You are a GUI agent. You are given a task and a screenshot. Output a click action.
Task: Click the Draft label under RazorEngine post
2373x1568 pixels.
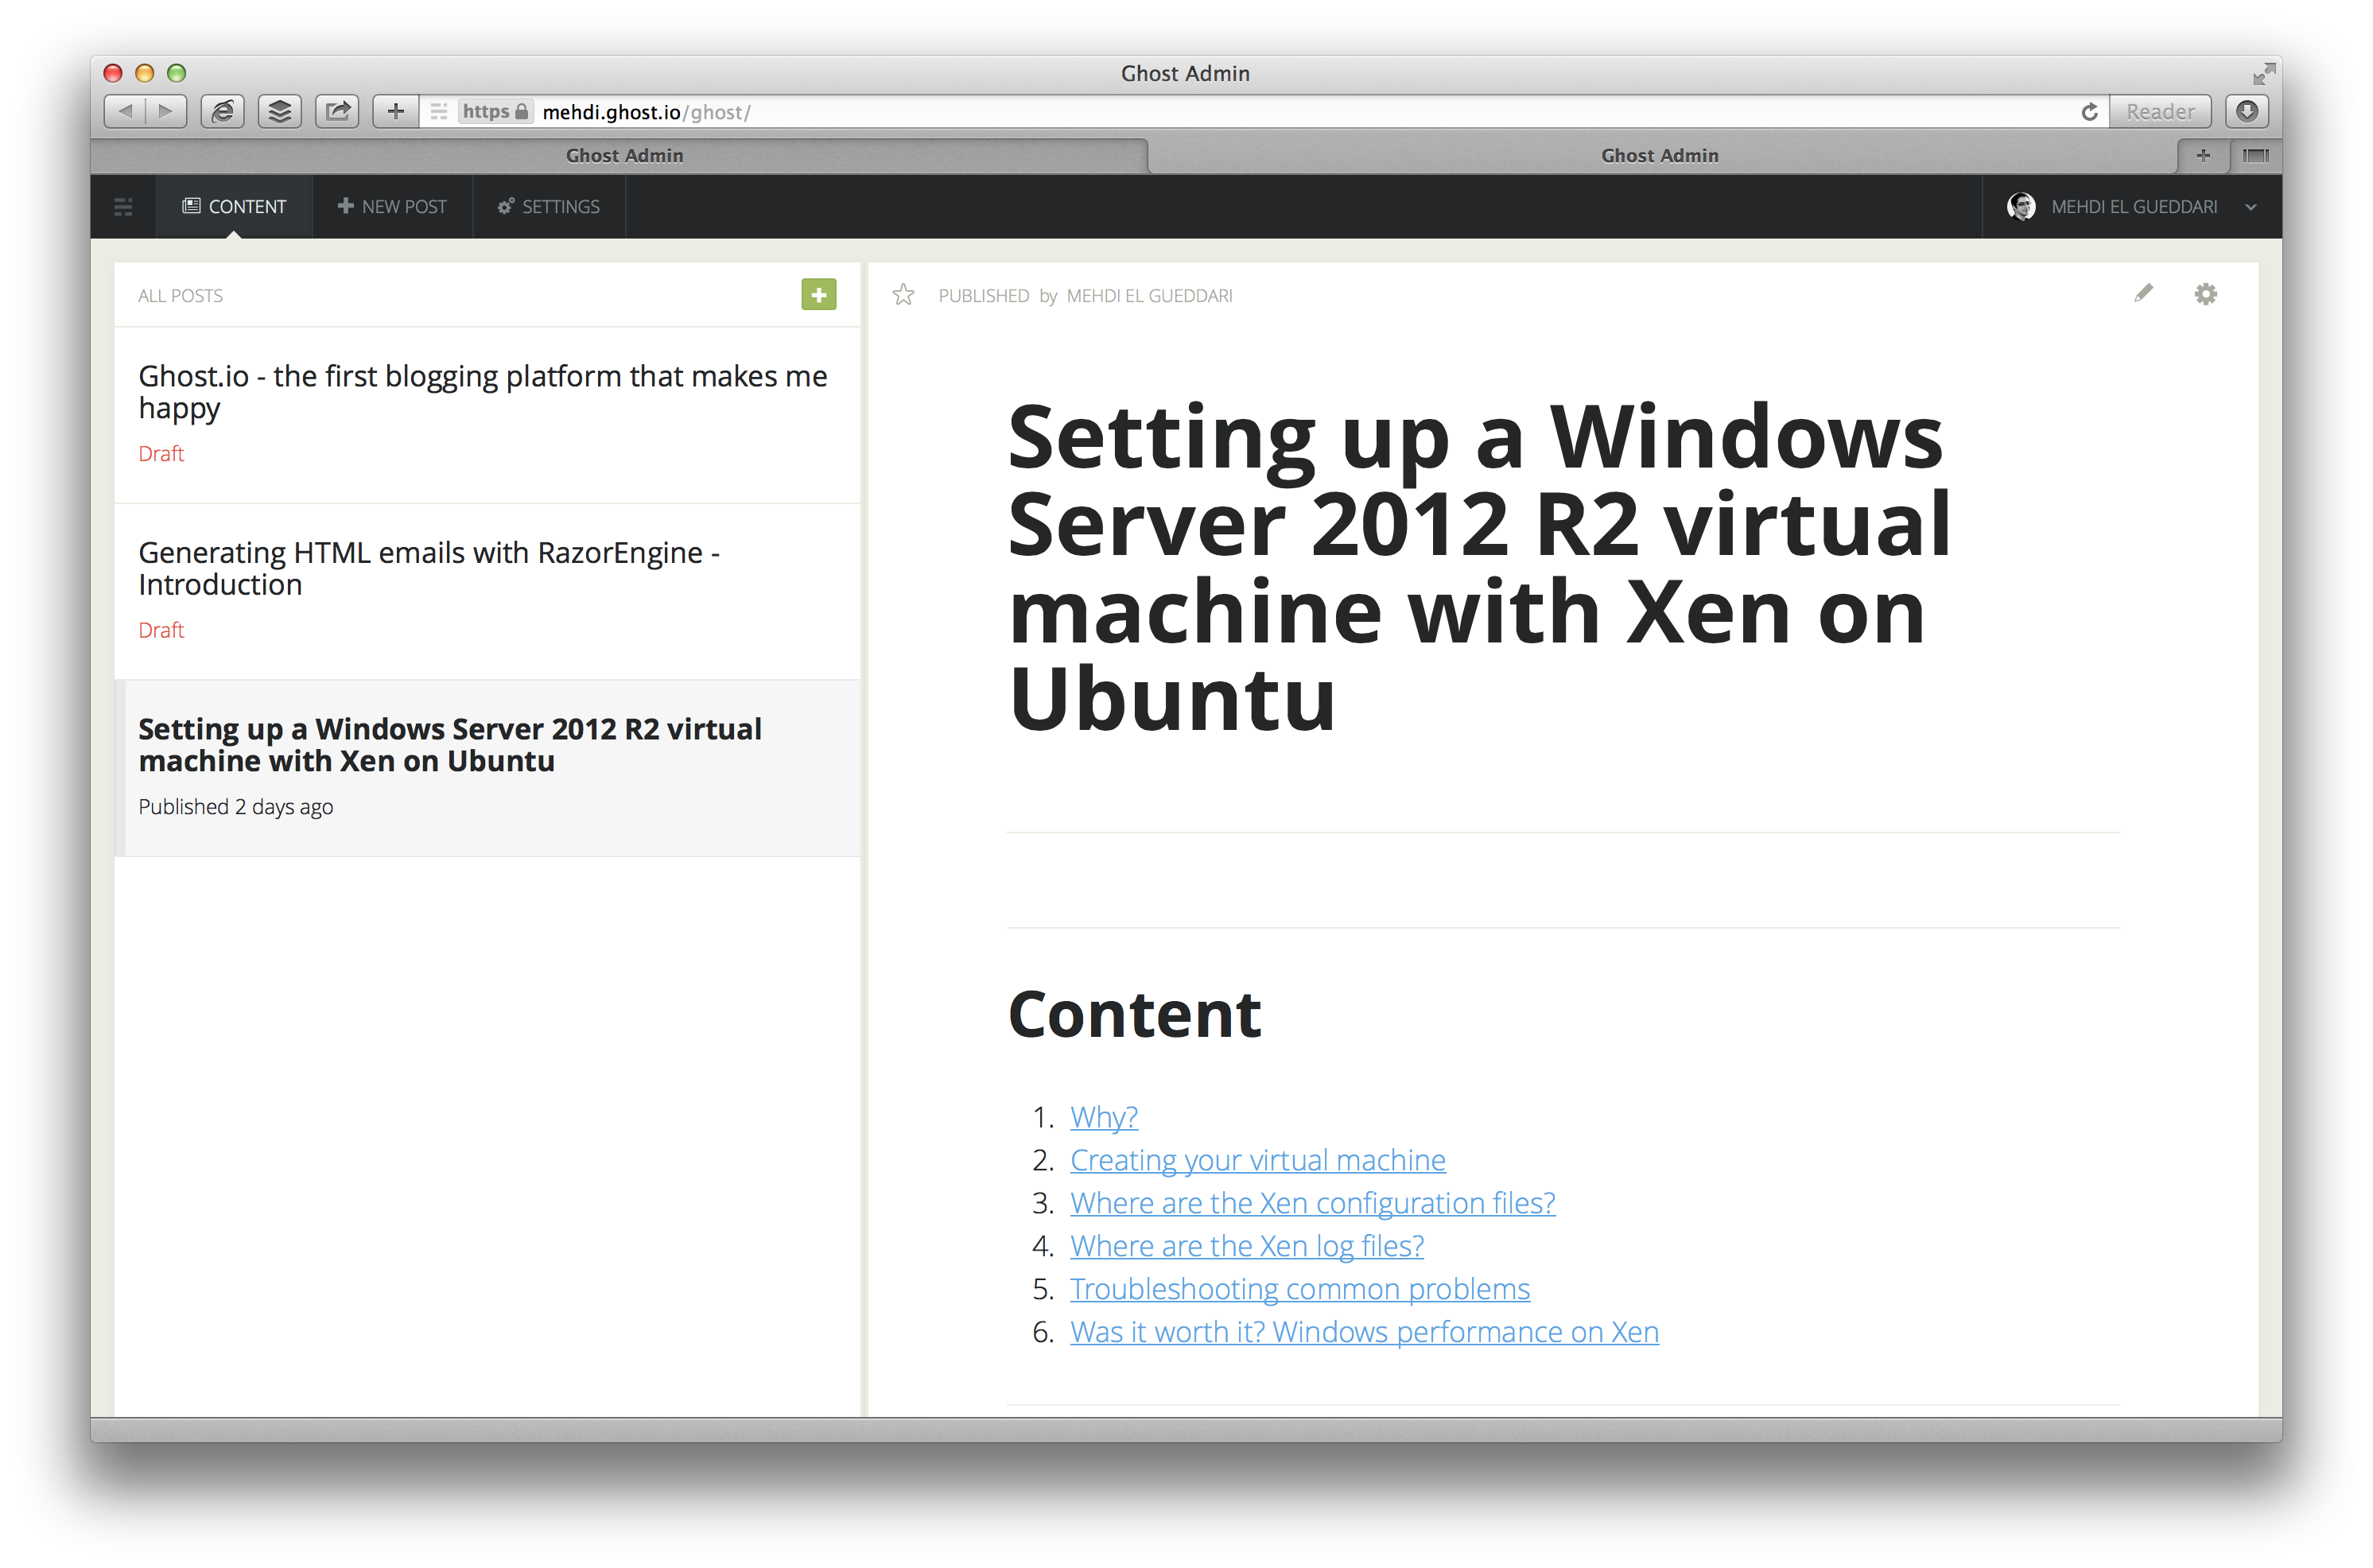click(161, 630)
